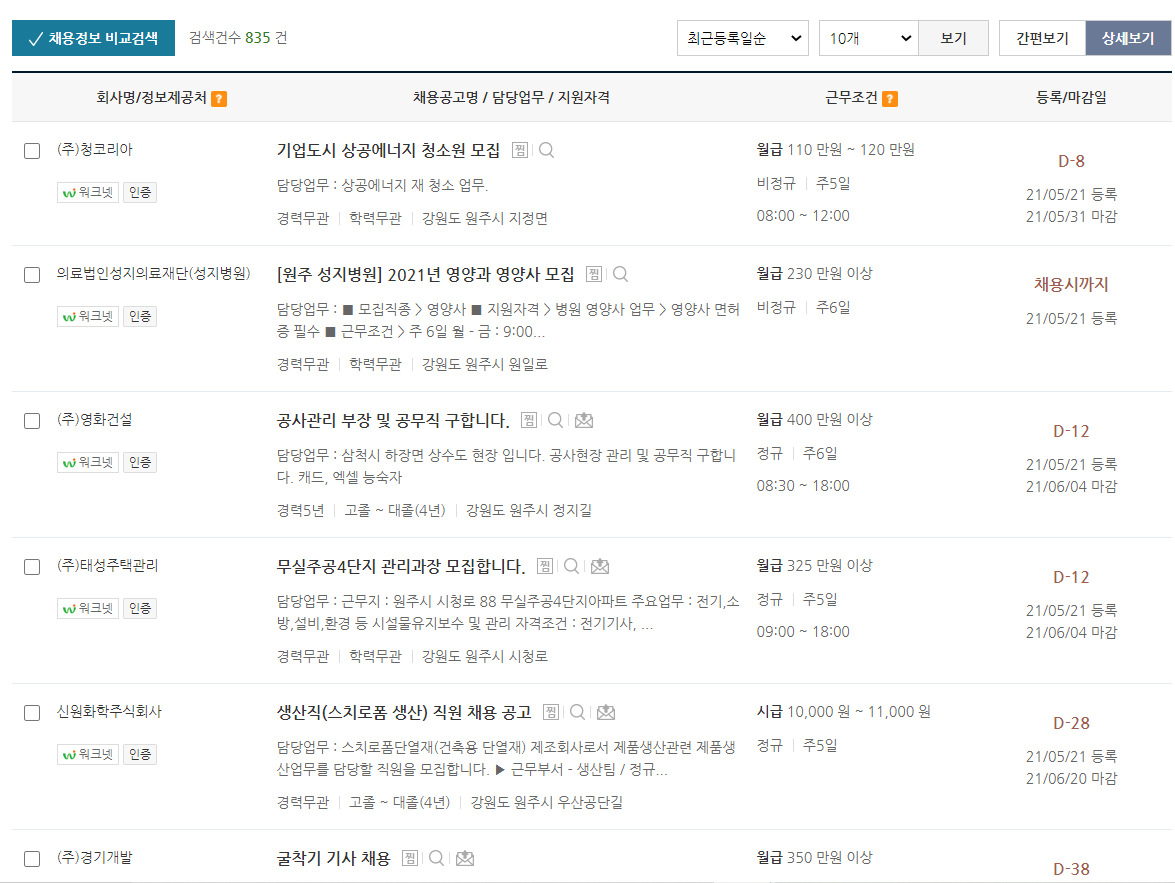Click the D-28 deadline label
The height and width of the screenshot is (883, 1175).
pos(1071,723)
